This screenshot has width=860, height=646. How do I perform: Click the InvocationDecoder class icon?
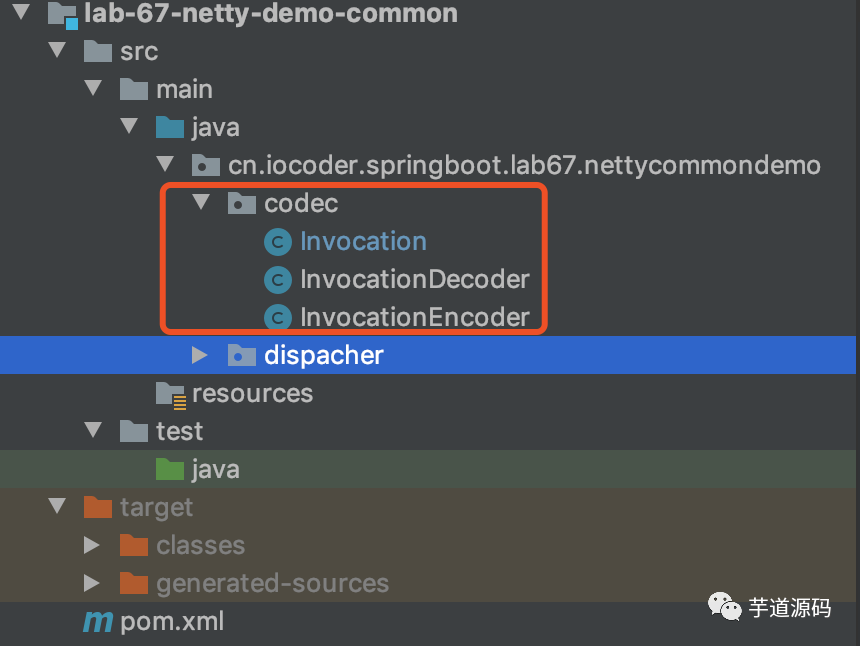click(278, 280)
